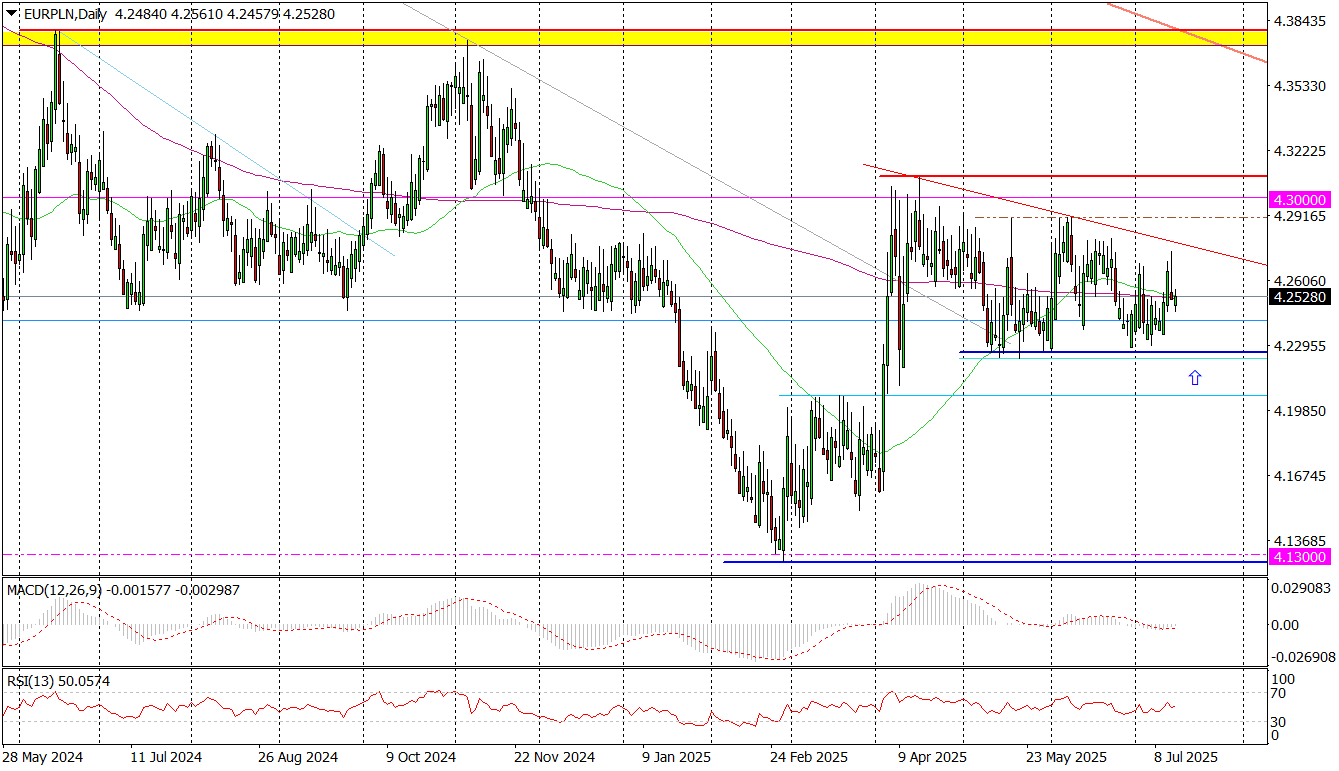Click the RSI(13) 50.0574 indicator label
This screenshot has width=1339, height=771.
coord(58,681)
